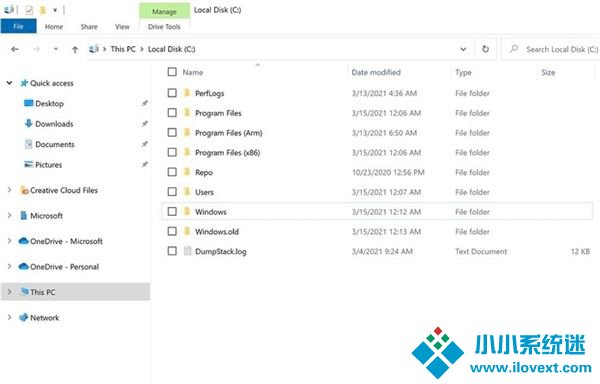
Task: Open the File menu tab
Action: pos(18,26)
